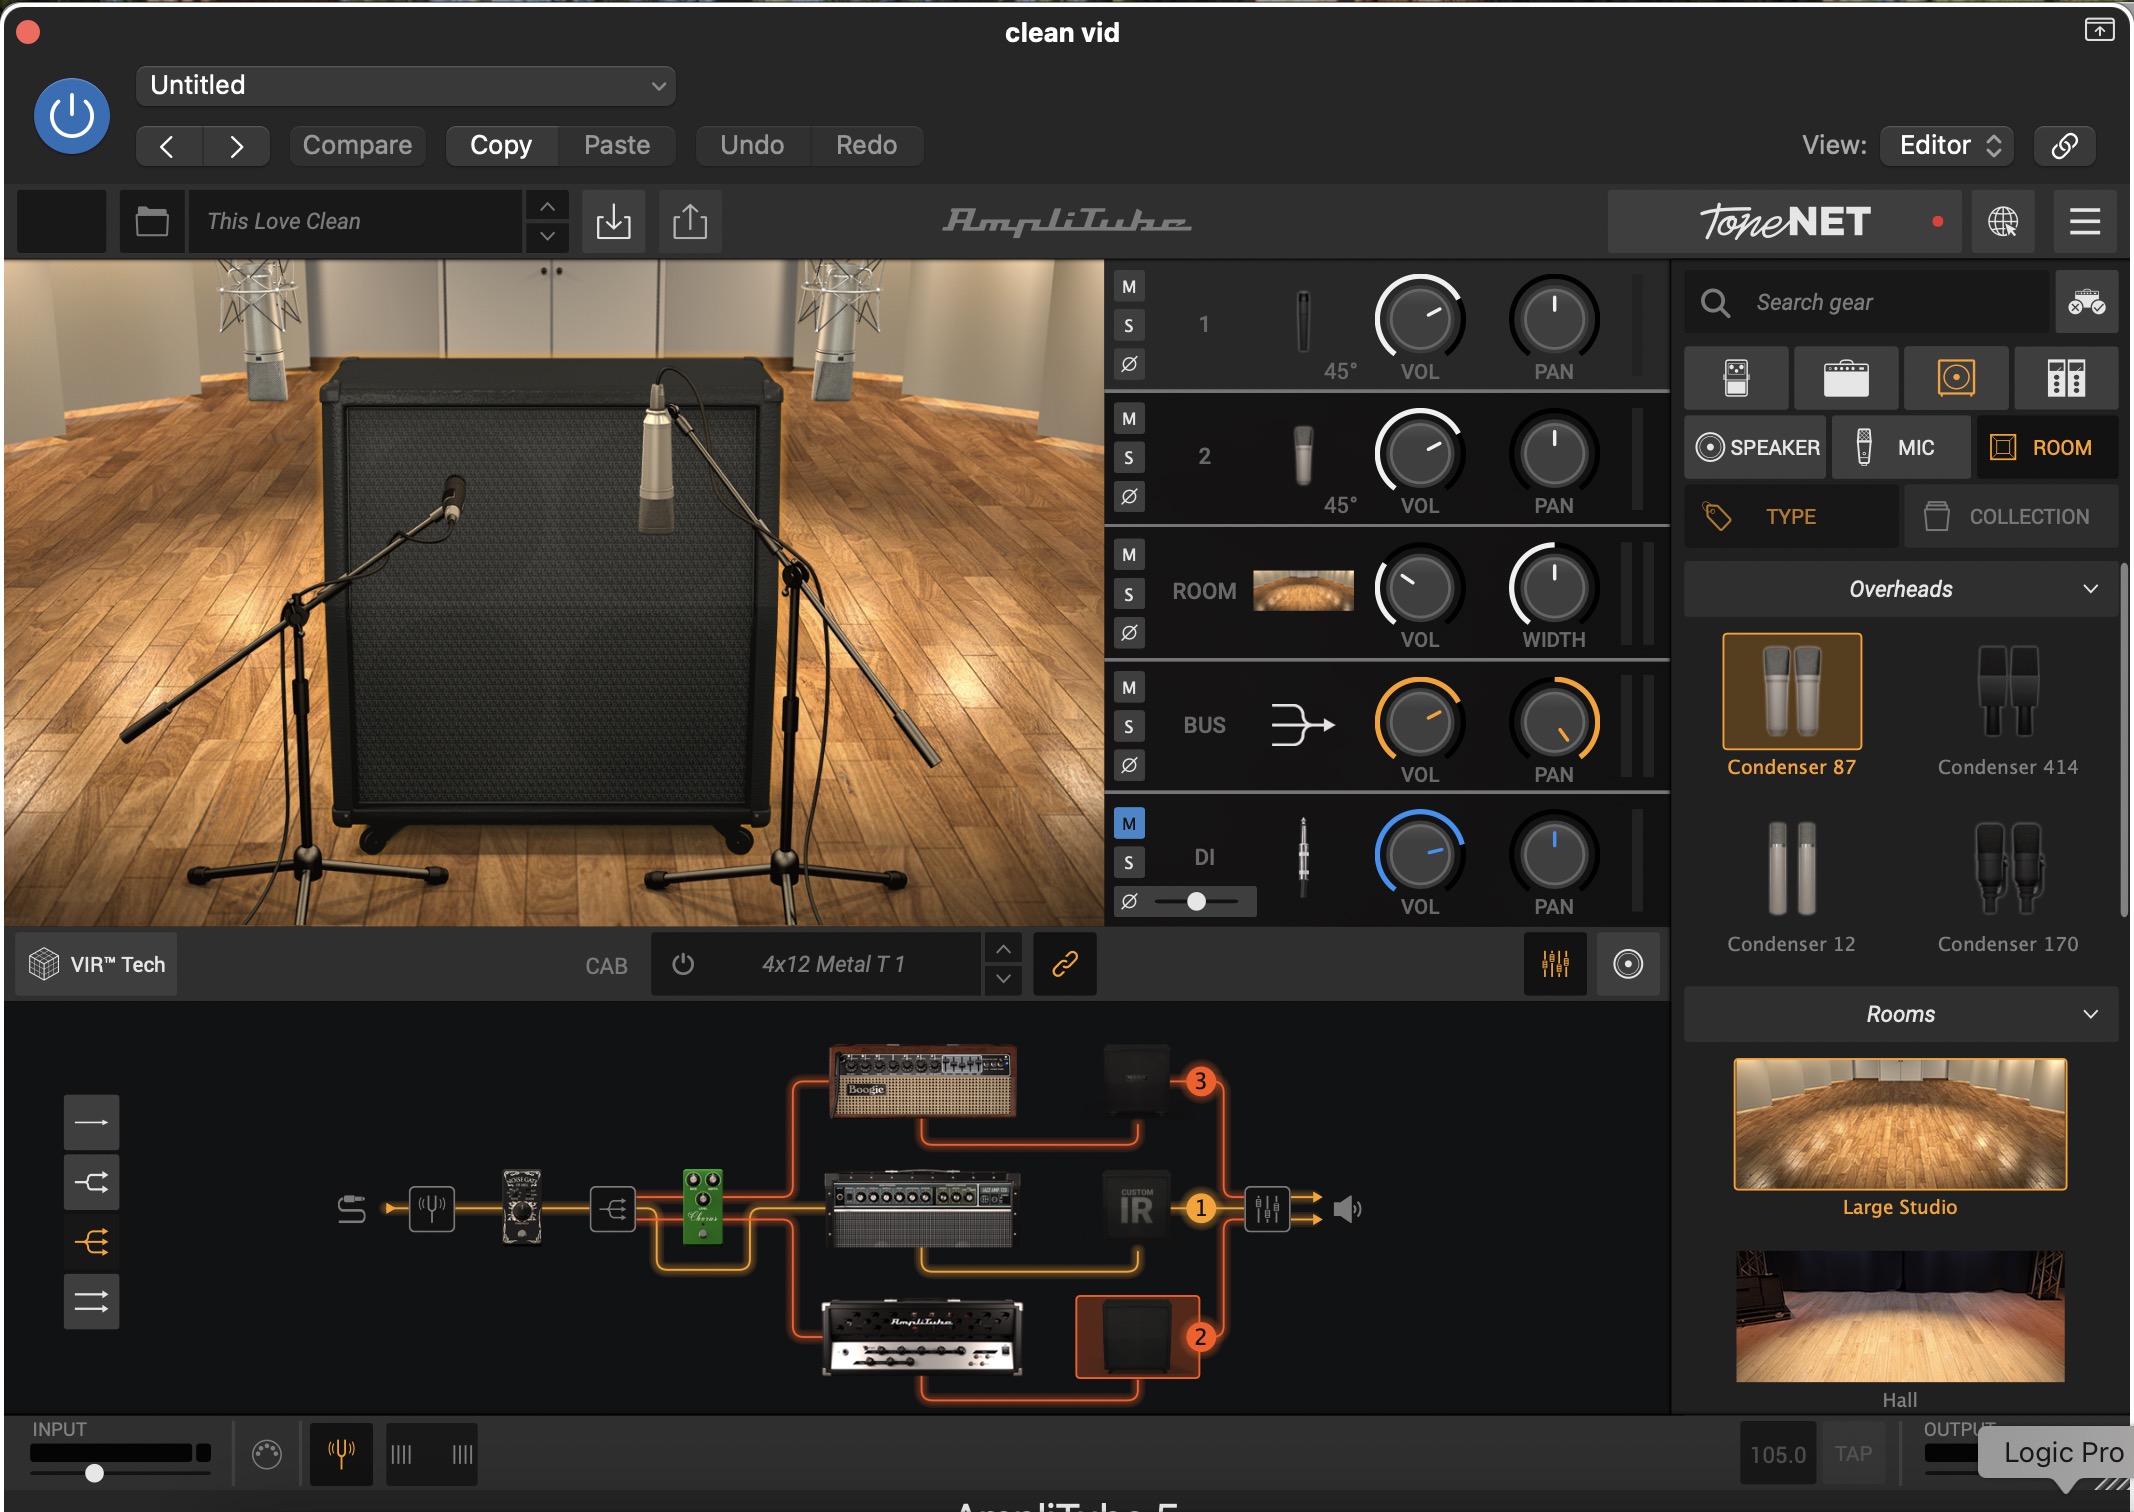The image size is (2134, 1512).
Task: Solo mic channel 1
Action: [1129, 325]
